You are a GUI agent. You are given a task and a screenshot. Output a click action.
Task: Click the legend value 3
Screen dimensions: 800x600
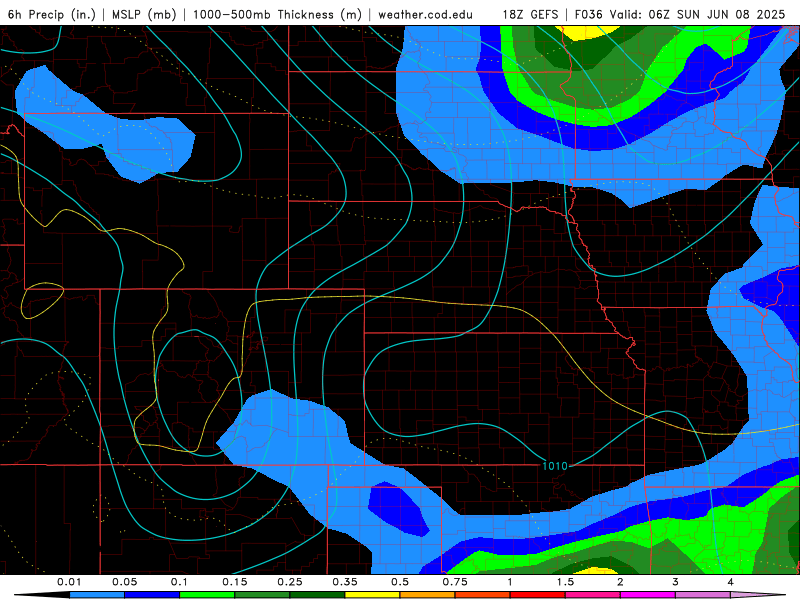[x=675, y=582]
